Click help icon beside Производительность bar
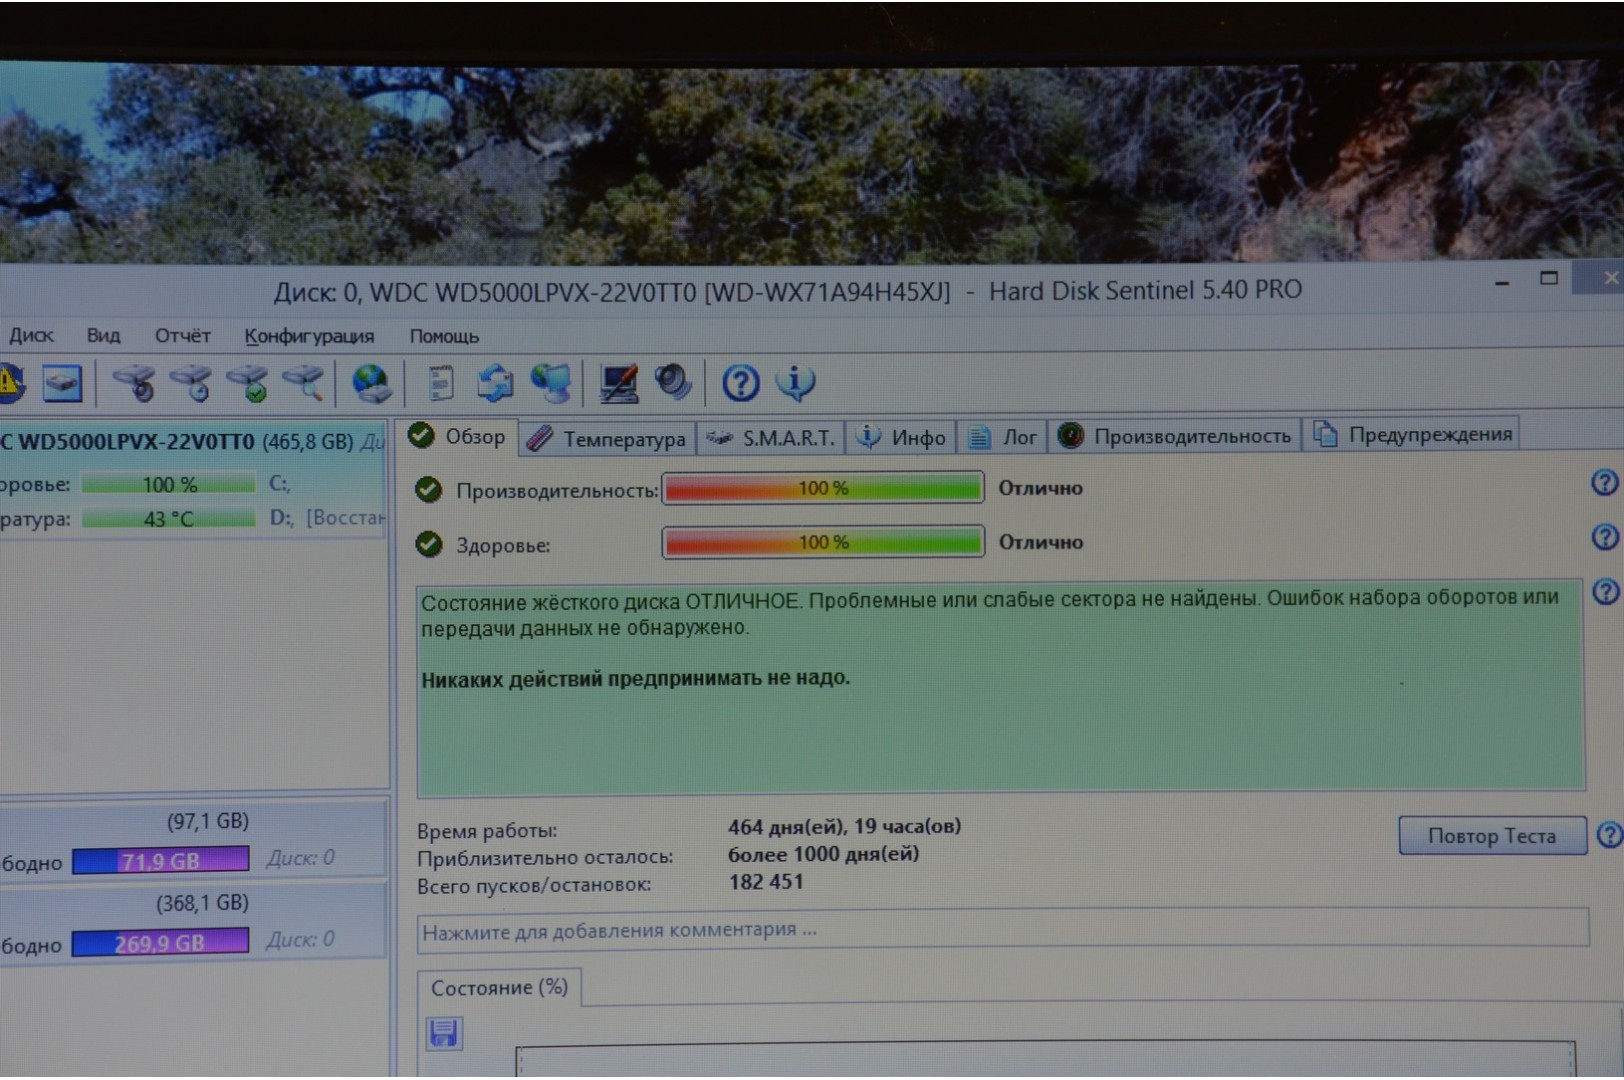Viewport: 1624px width, 1080px height. pos(1604,483)
